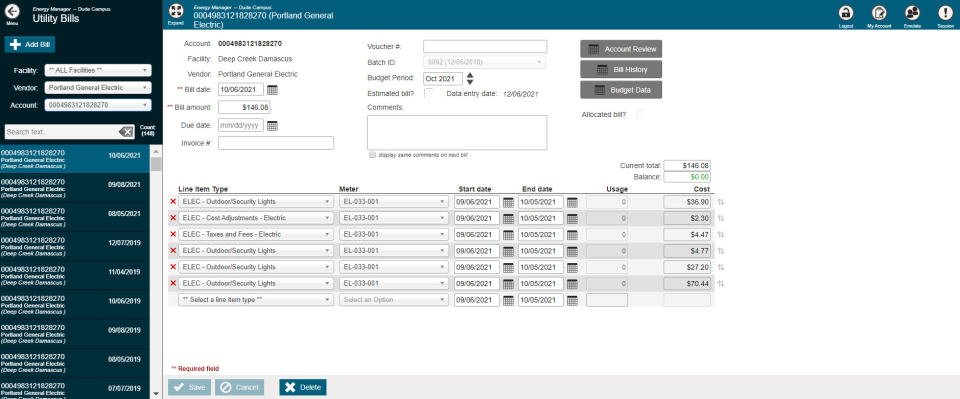The image size is (960, 399).
Task: Open the 'Select an Option' meter dropdown
Action: point(394,300)
